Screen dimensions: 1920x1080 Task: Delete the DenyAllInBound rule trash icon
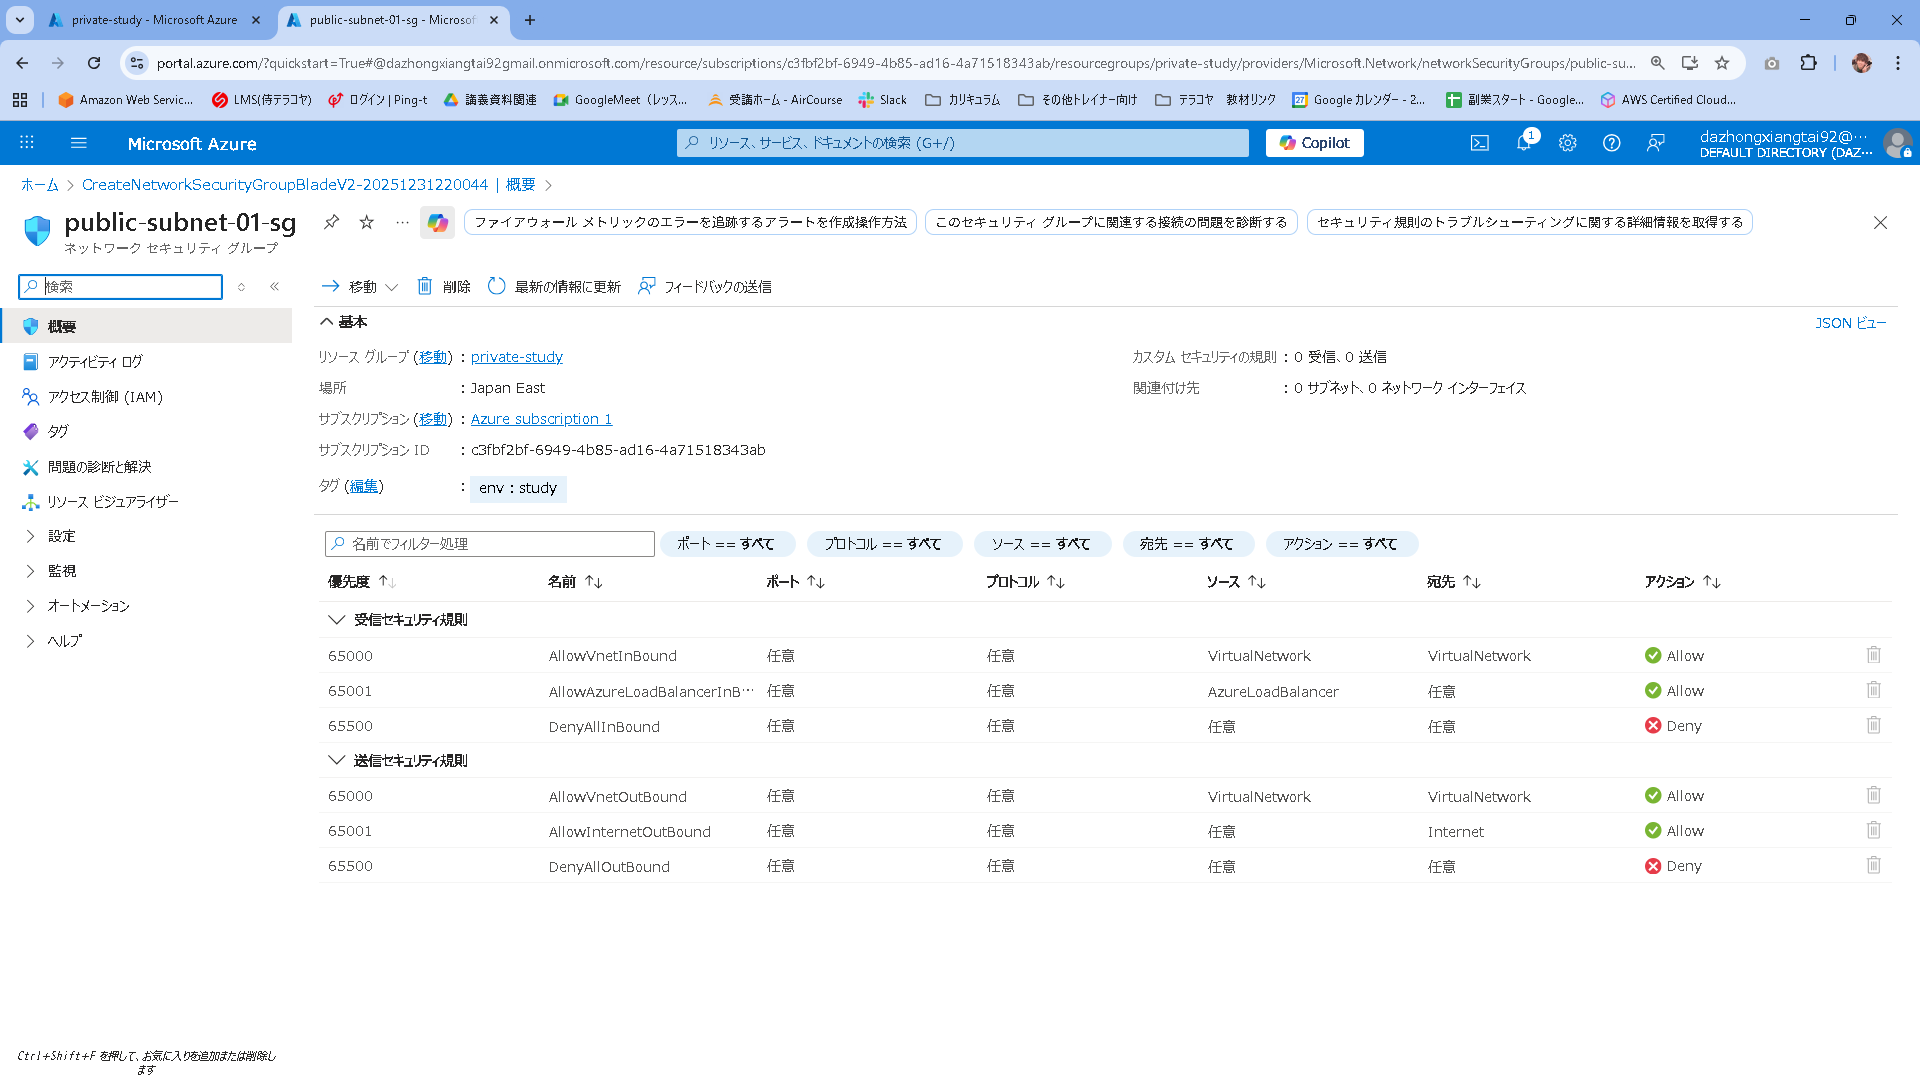[x=1873, y=726]
